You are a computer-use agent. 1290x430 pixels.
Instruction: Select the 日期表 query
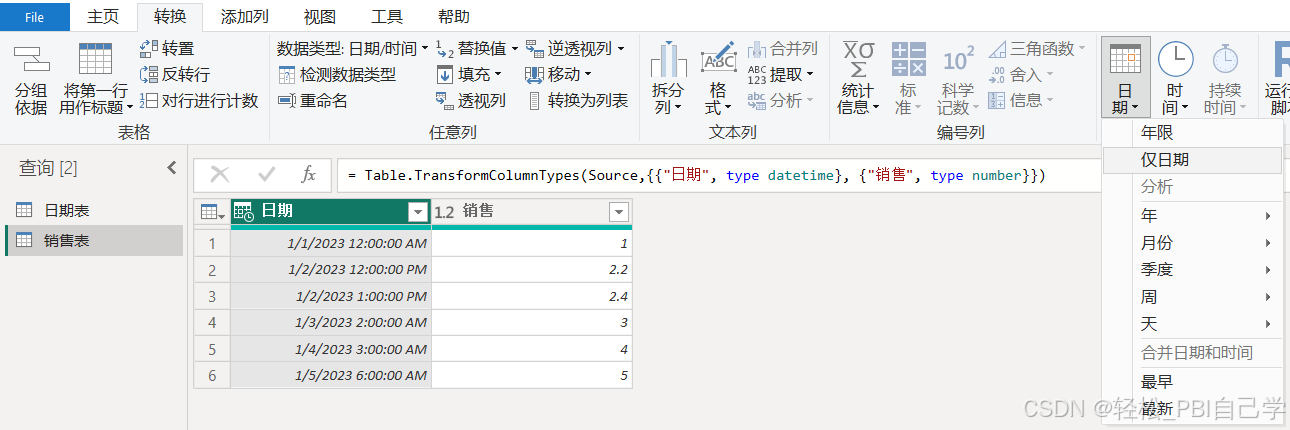pyautogui.click(x=94, y=210)
